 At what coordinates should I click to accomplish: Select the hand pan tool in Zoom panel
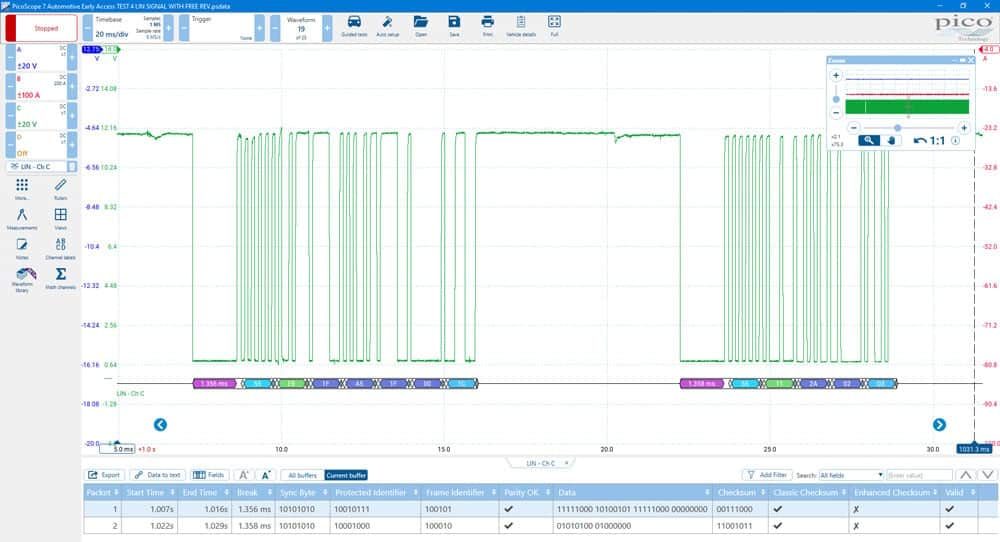click(891, 140)
